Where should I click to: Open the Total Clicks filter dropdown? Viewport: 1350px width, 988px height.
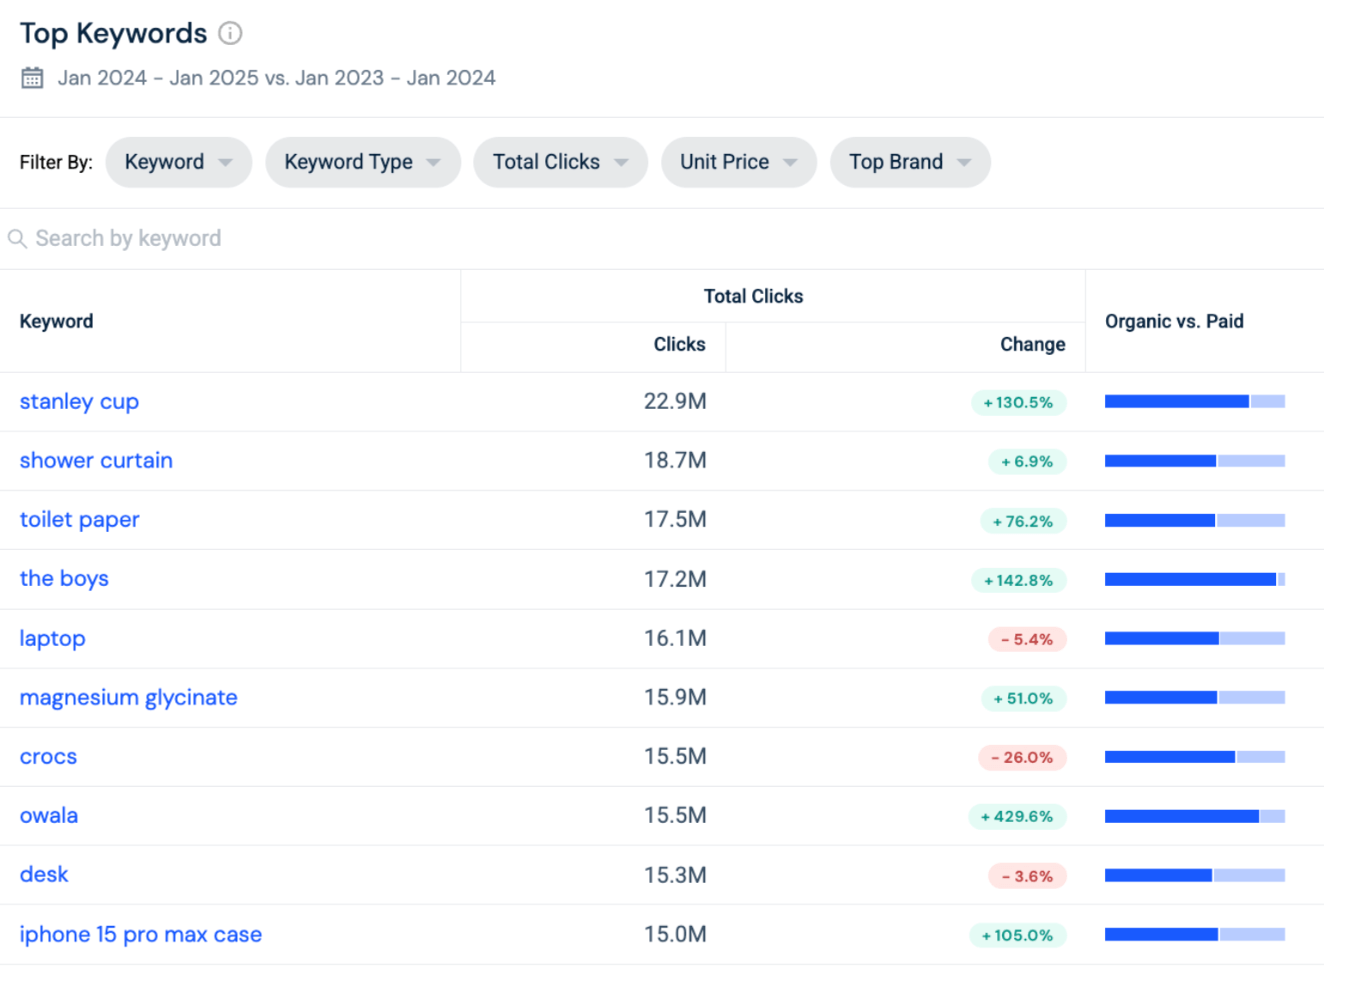coord(561,162)
